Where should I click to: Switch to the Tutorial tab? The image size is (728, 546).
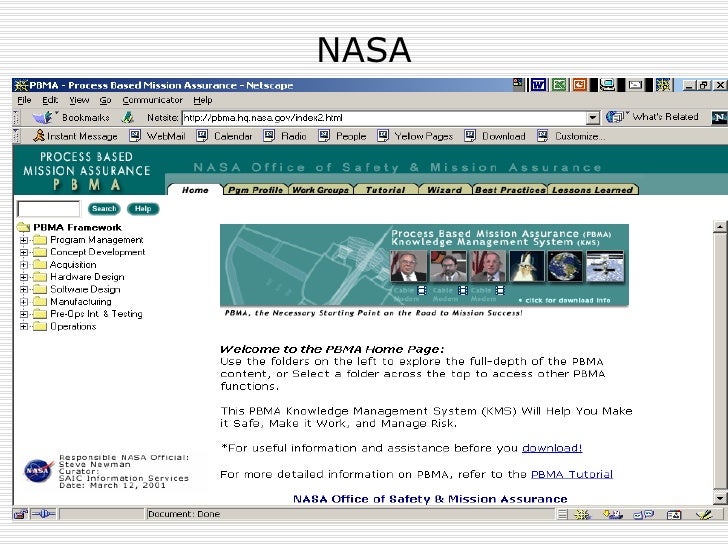point(385,189)
